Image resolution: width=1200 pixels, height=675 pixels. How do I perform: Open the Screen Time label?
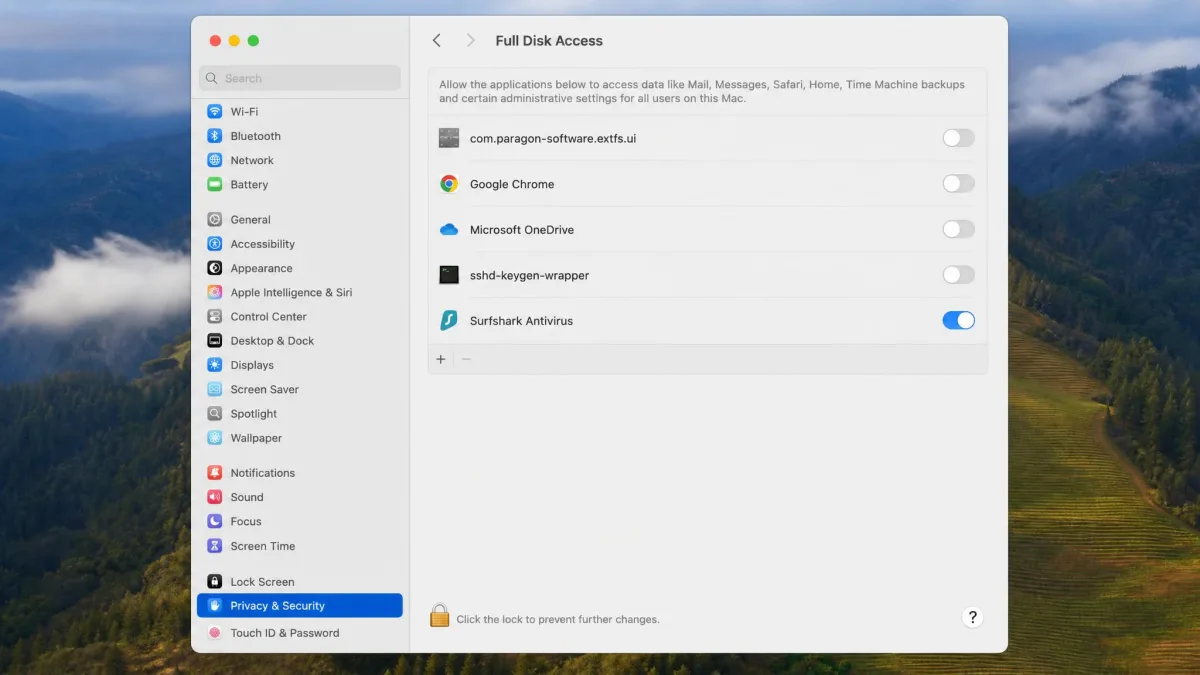pyautogui.click(x=263, y=546)
